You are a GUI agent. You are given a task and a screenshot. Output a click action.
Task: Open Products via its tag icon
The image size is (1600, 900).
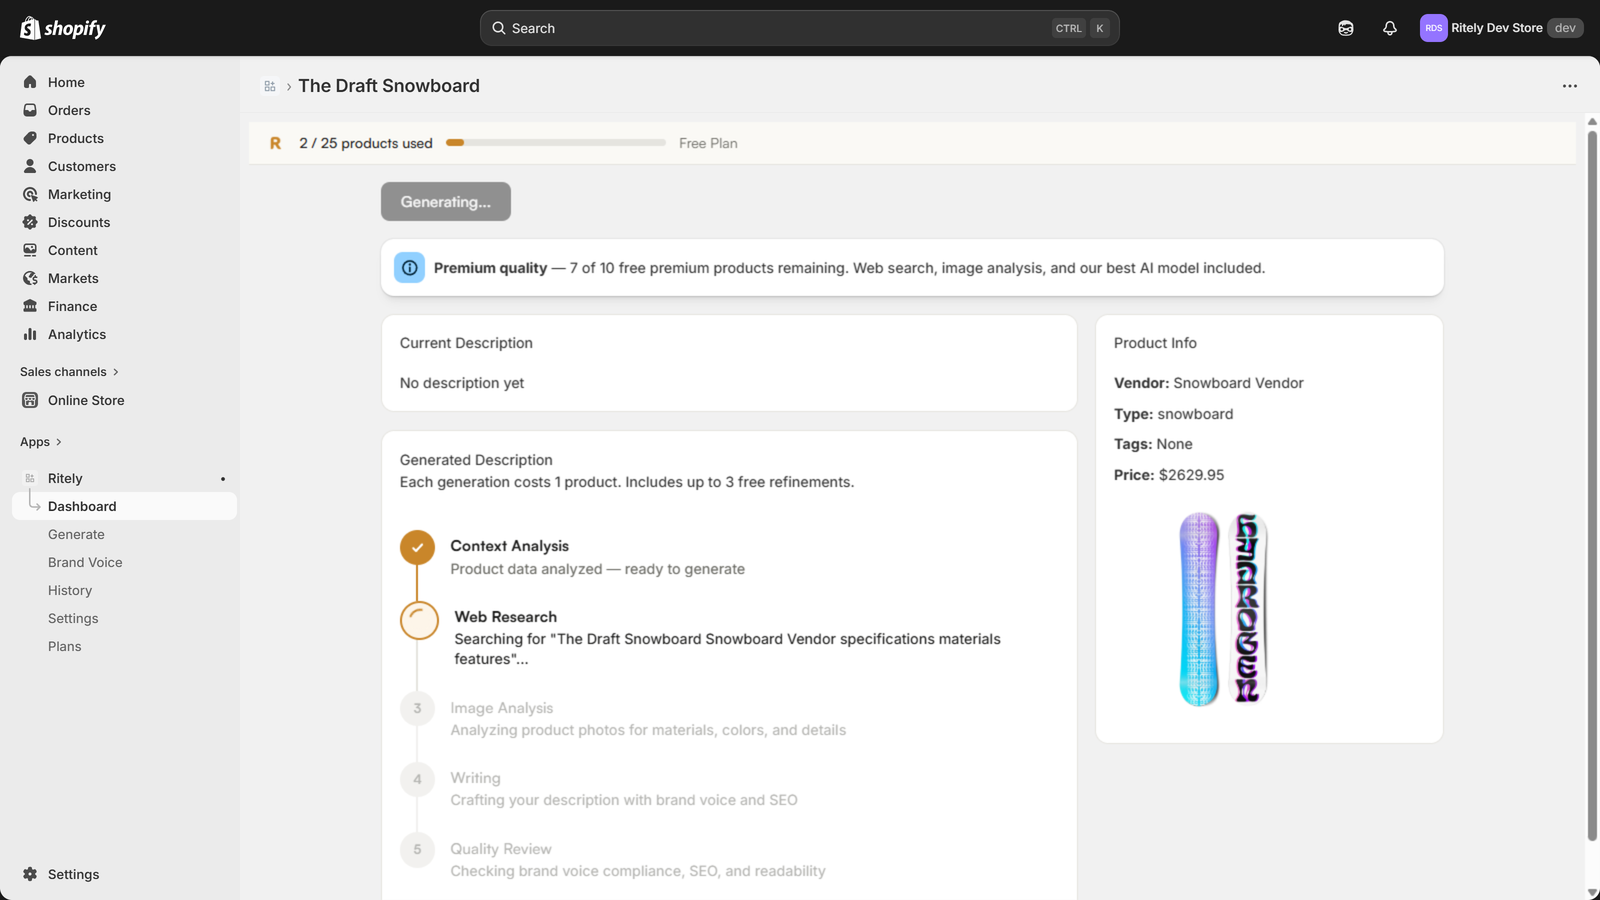click(30, 138)
